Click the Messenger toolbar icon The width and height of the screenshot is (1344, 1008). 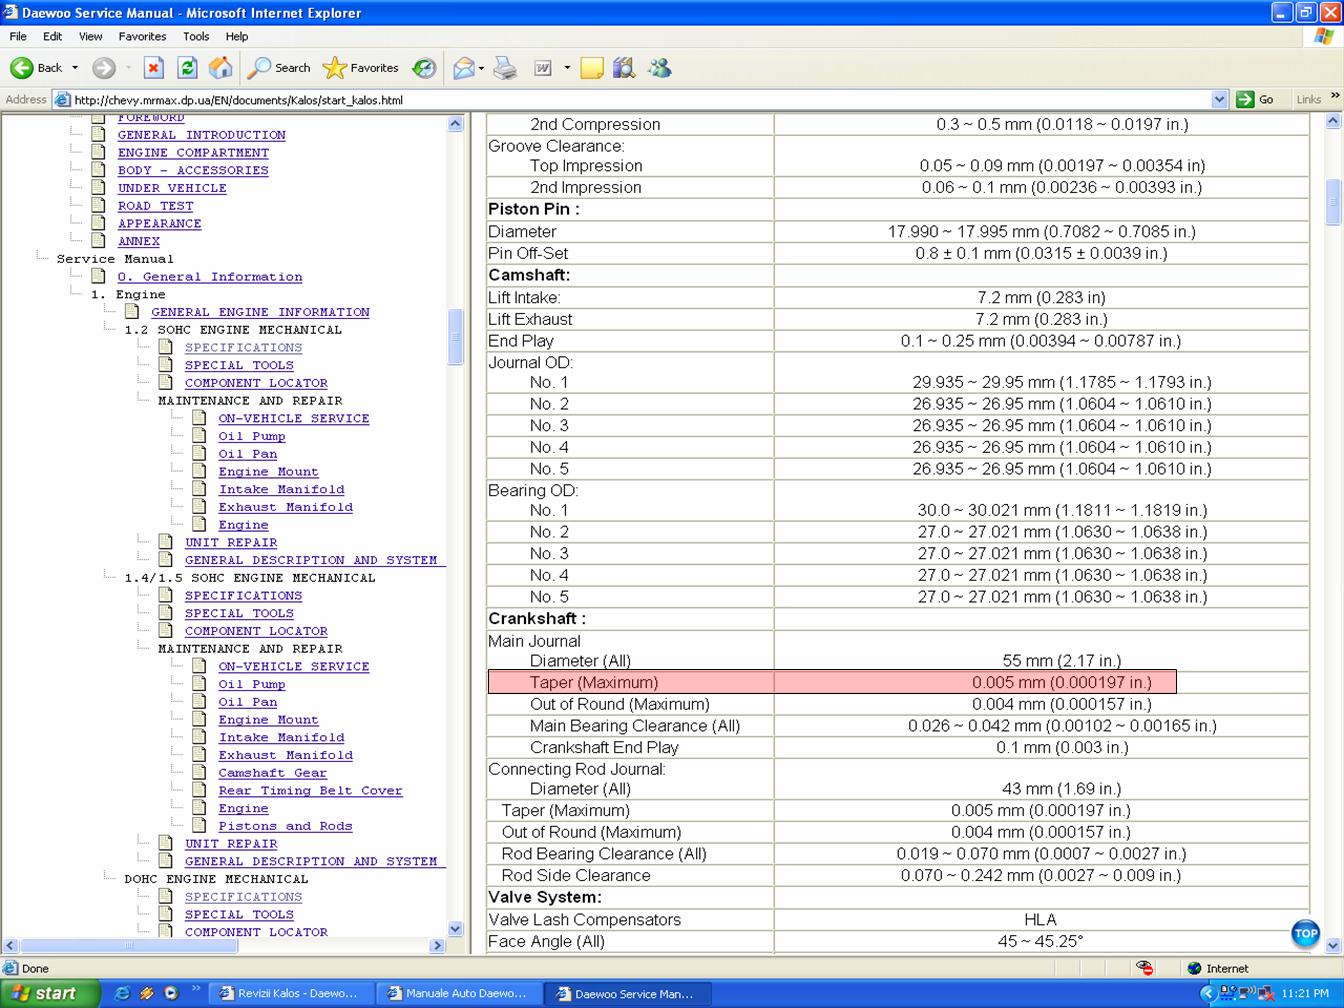coord(660,68)
